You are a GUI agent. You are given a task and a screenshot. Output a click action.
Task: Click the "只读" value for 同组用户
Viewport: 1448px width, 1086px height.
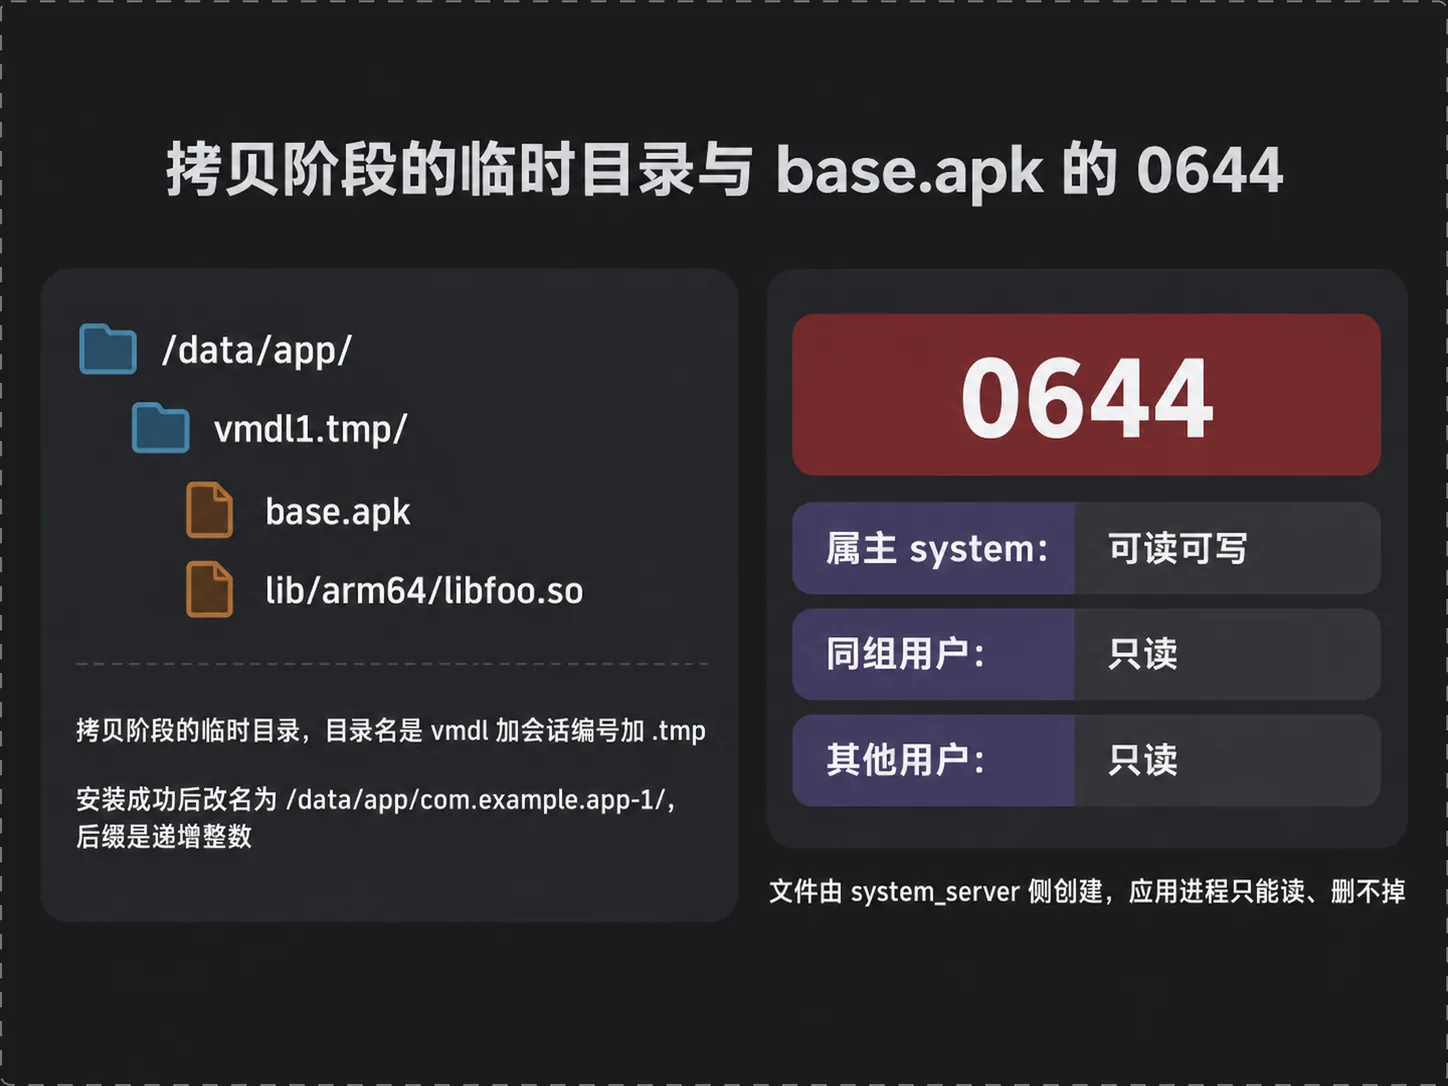[x=1143, y=654]
